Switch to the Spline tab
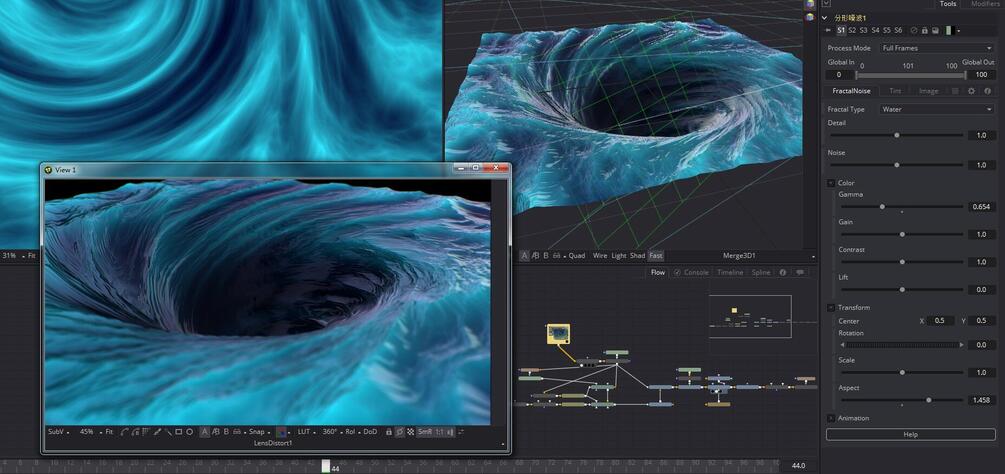Screen dimensions: 1005x474 point(761,272)
